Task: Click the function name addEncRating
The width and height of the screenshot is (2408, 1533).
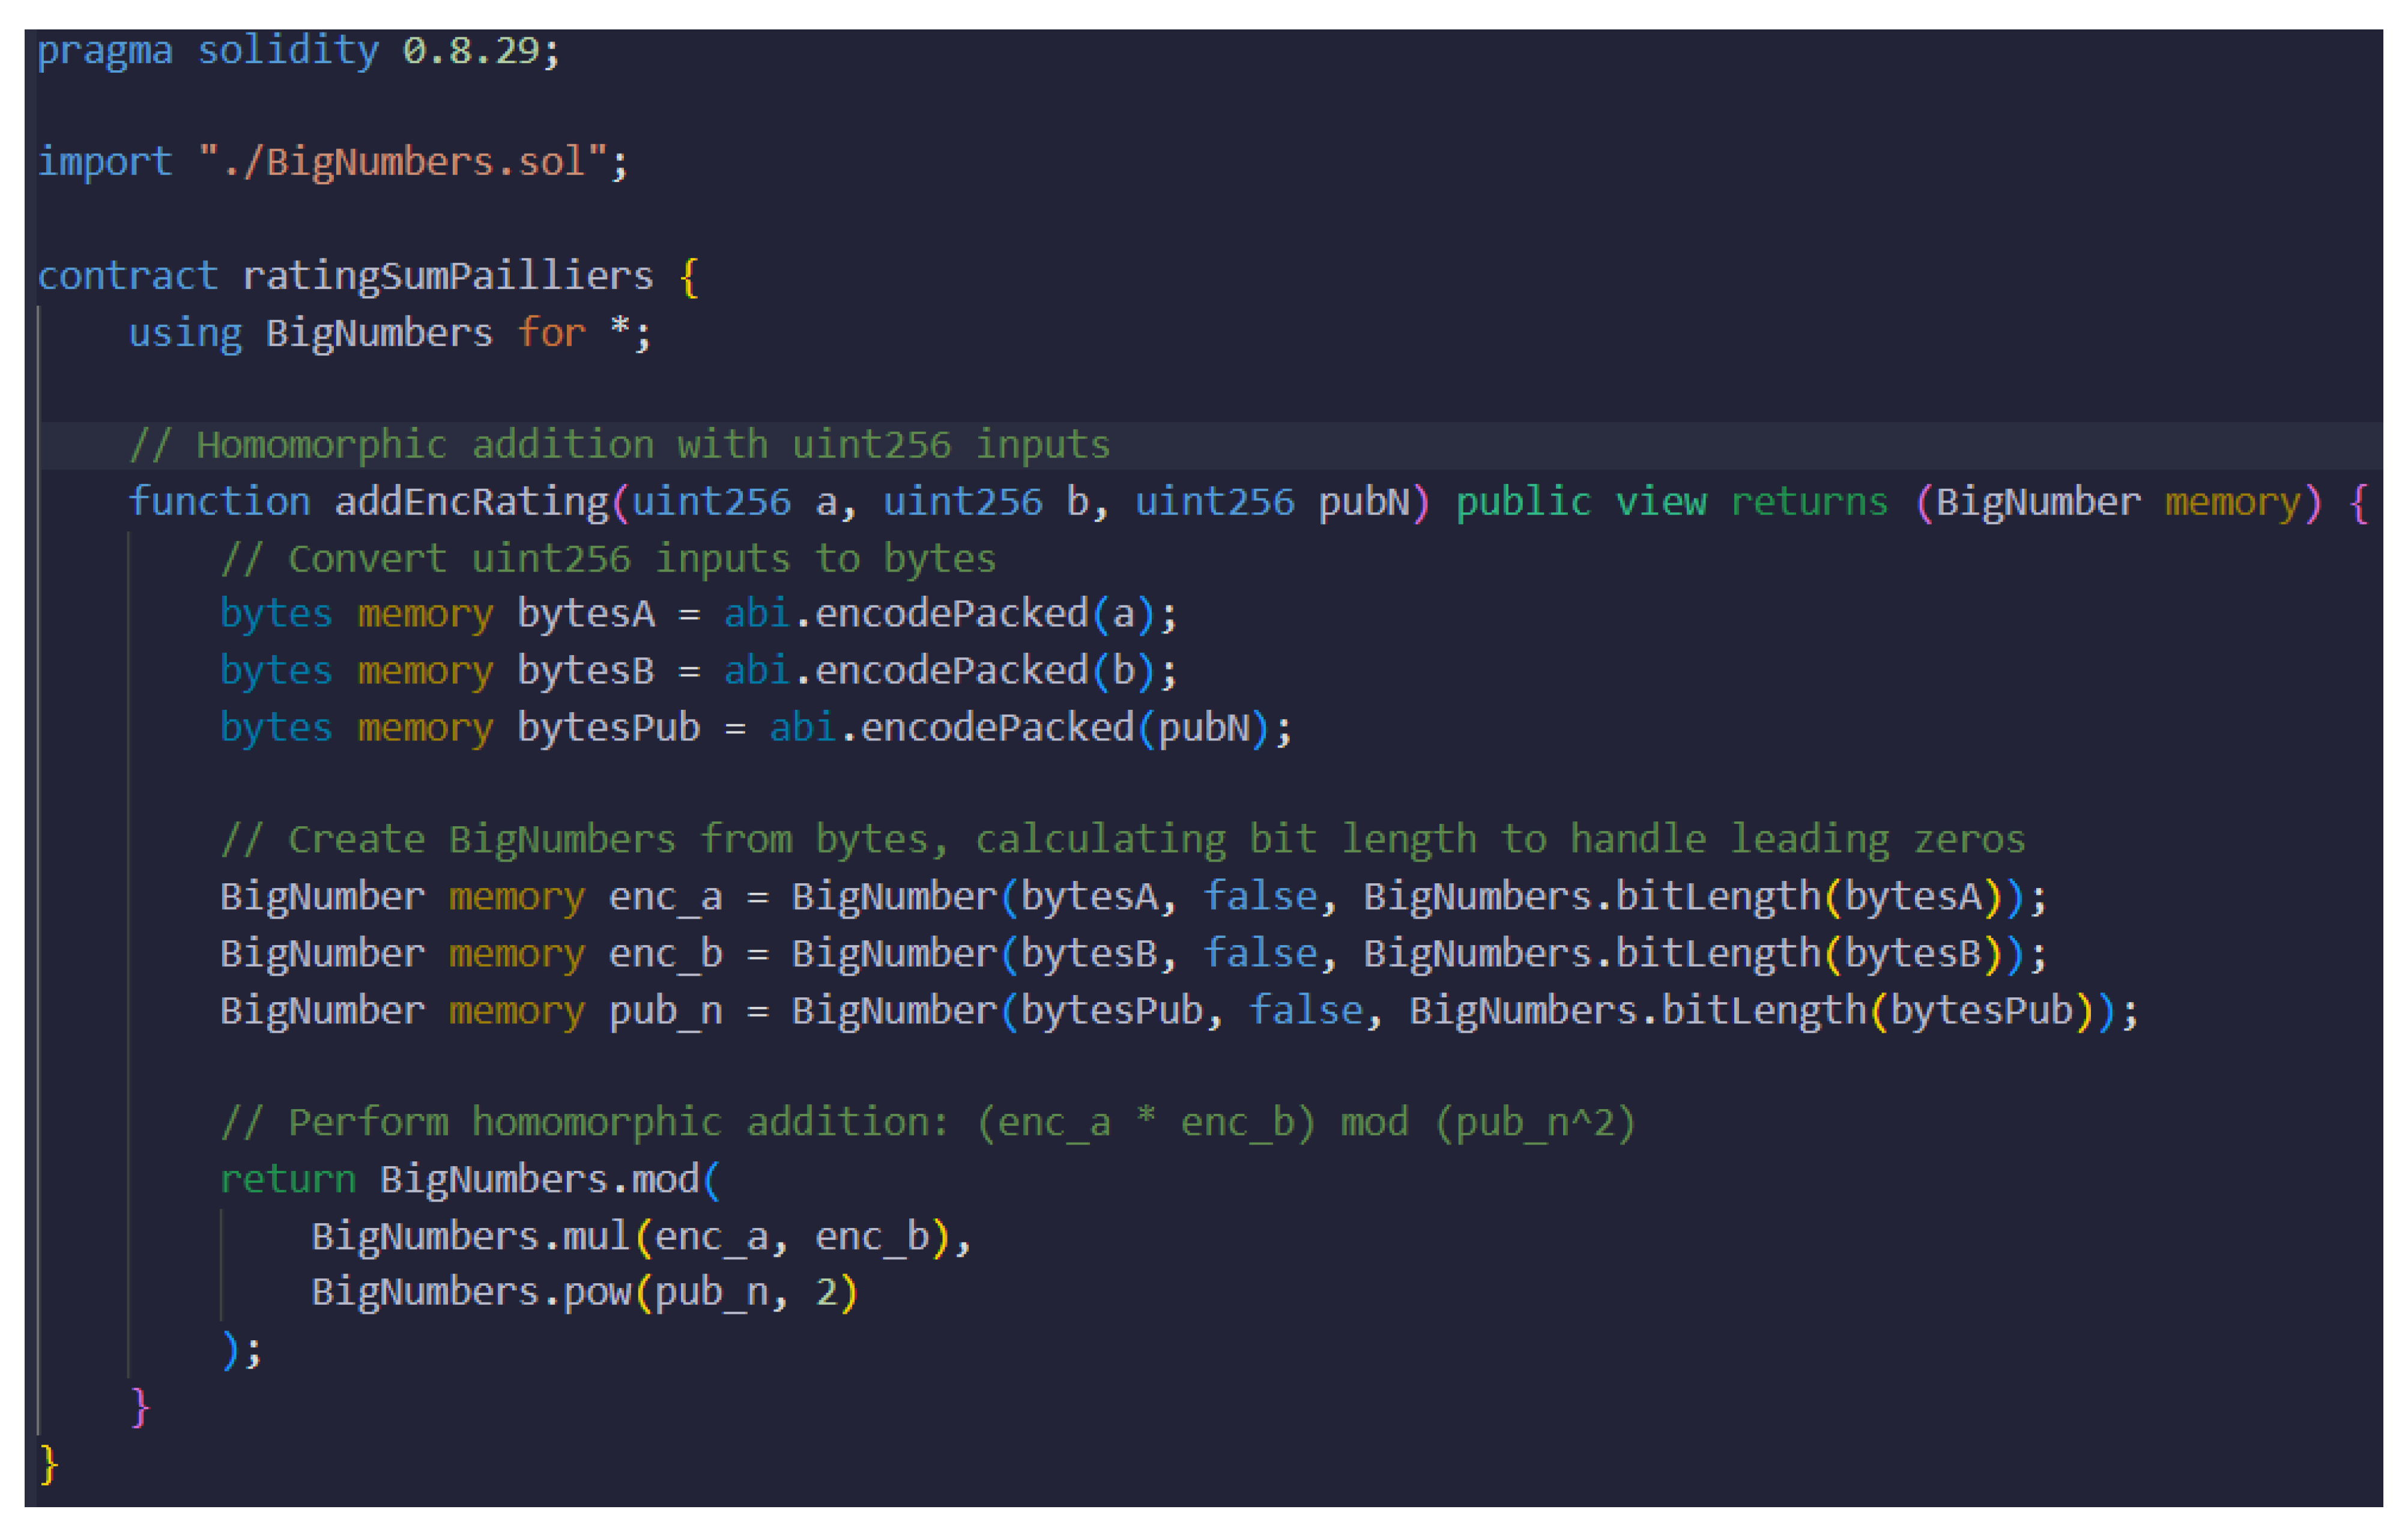Action: point(471,502)
